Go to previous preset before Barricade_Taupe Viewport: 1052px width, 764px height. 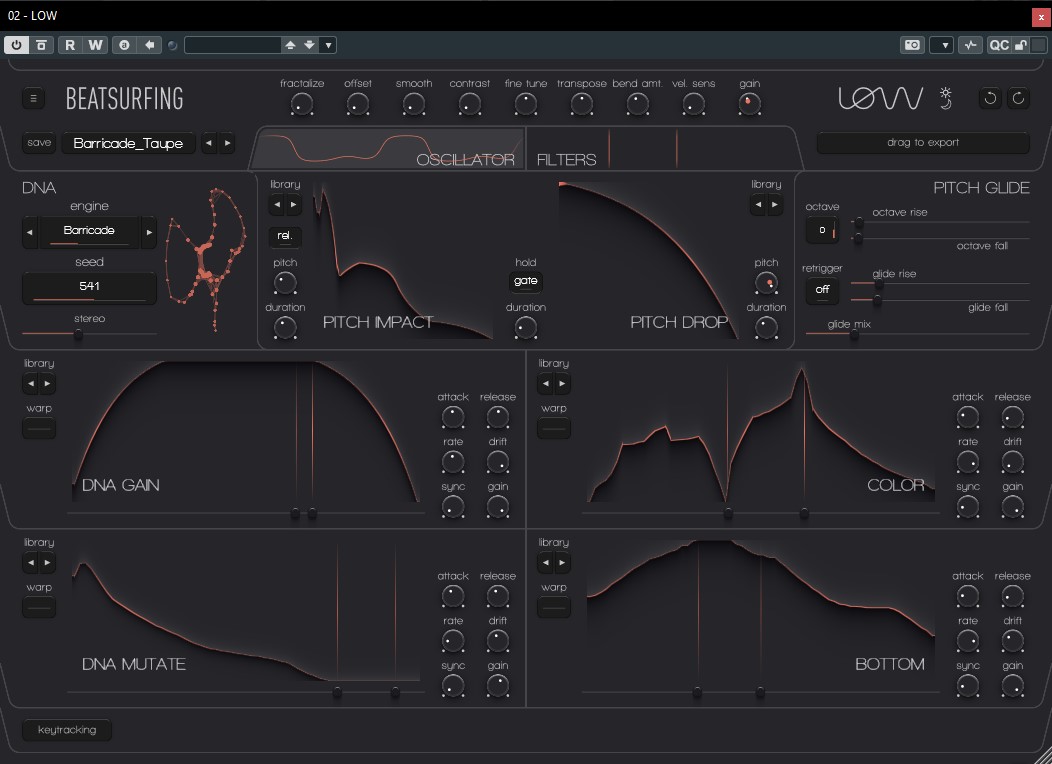209,143
